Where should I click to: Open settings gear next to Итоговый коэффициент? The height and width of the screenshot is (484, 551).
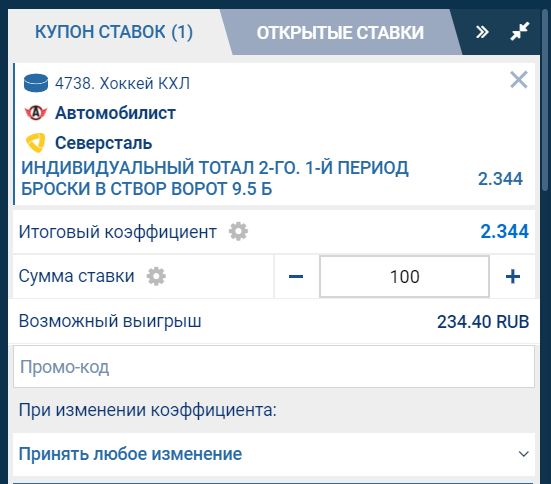(x=238, y=232)
